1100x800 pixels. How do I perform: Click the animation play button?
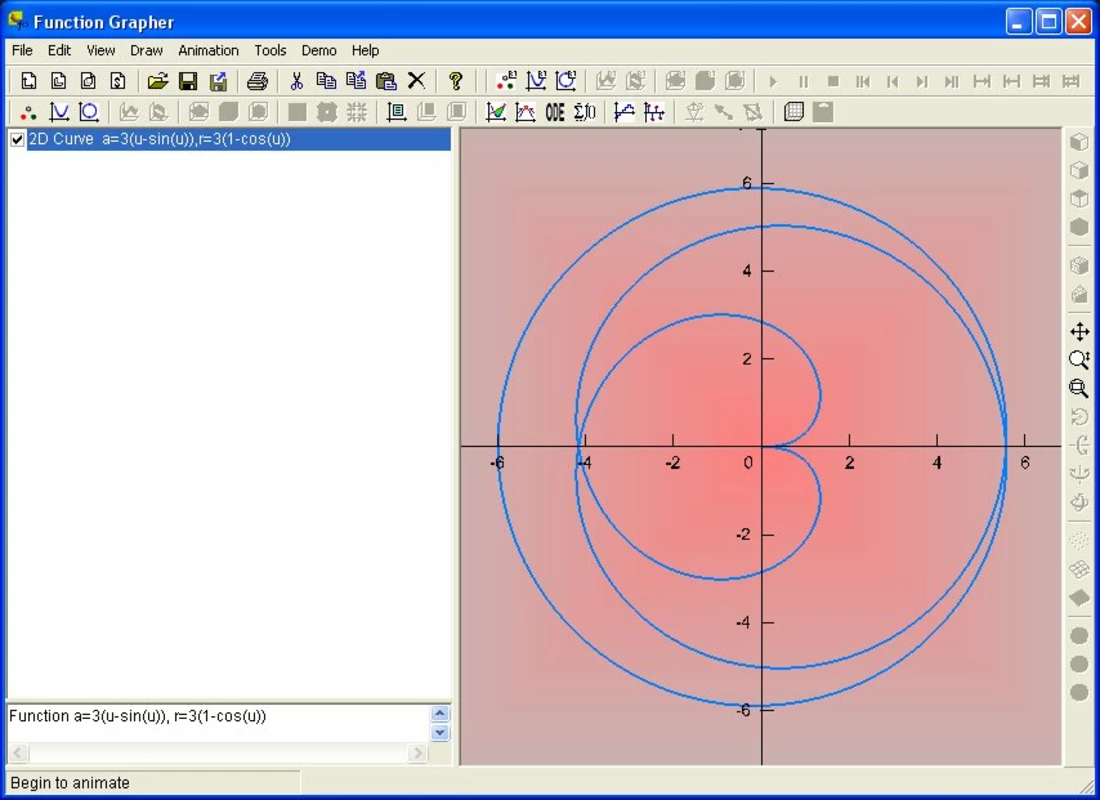tap(773, 81)
